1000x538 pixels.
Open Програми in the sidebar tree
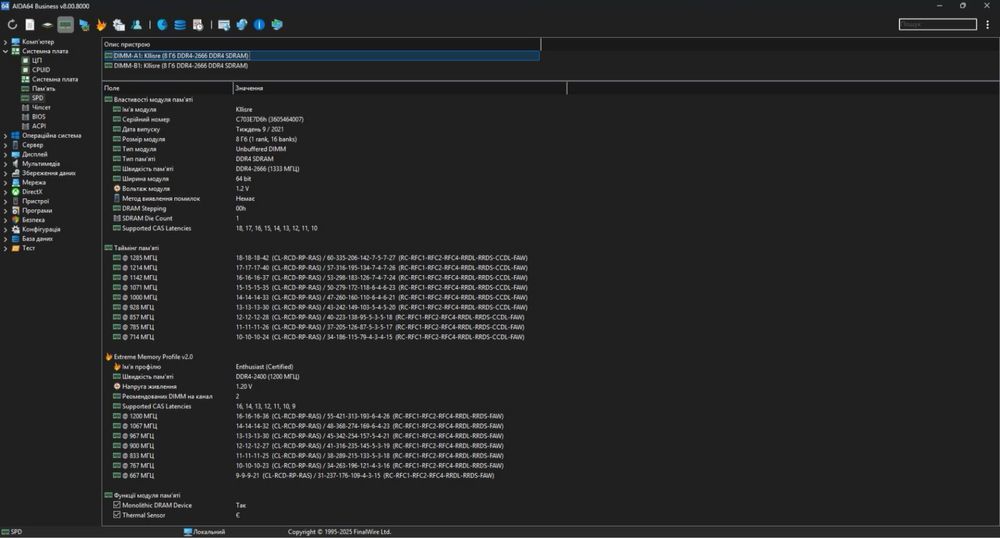pyautogui.click(x=37, y=210)
